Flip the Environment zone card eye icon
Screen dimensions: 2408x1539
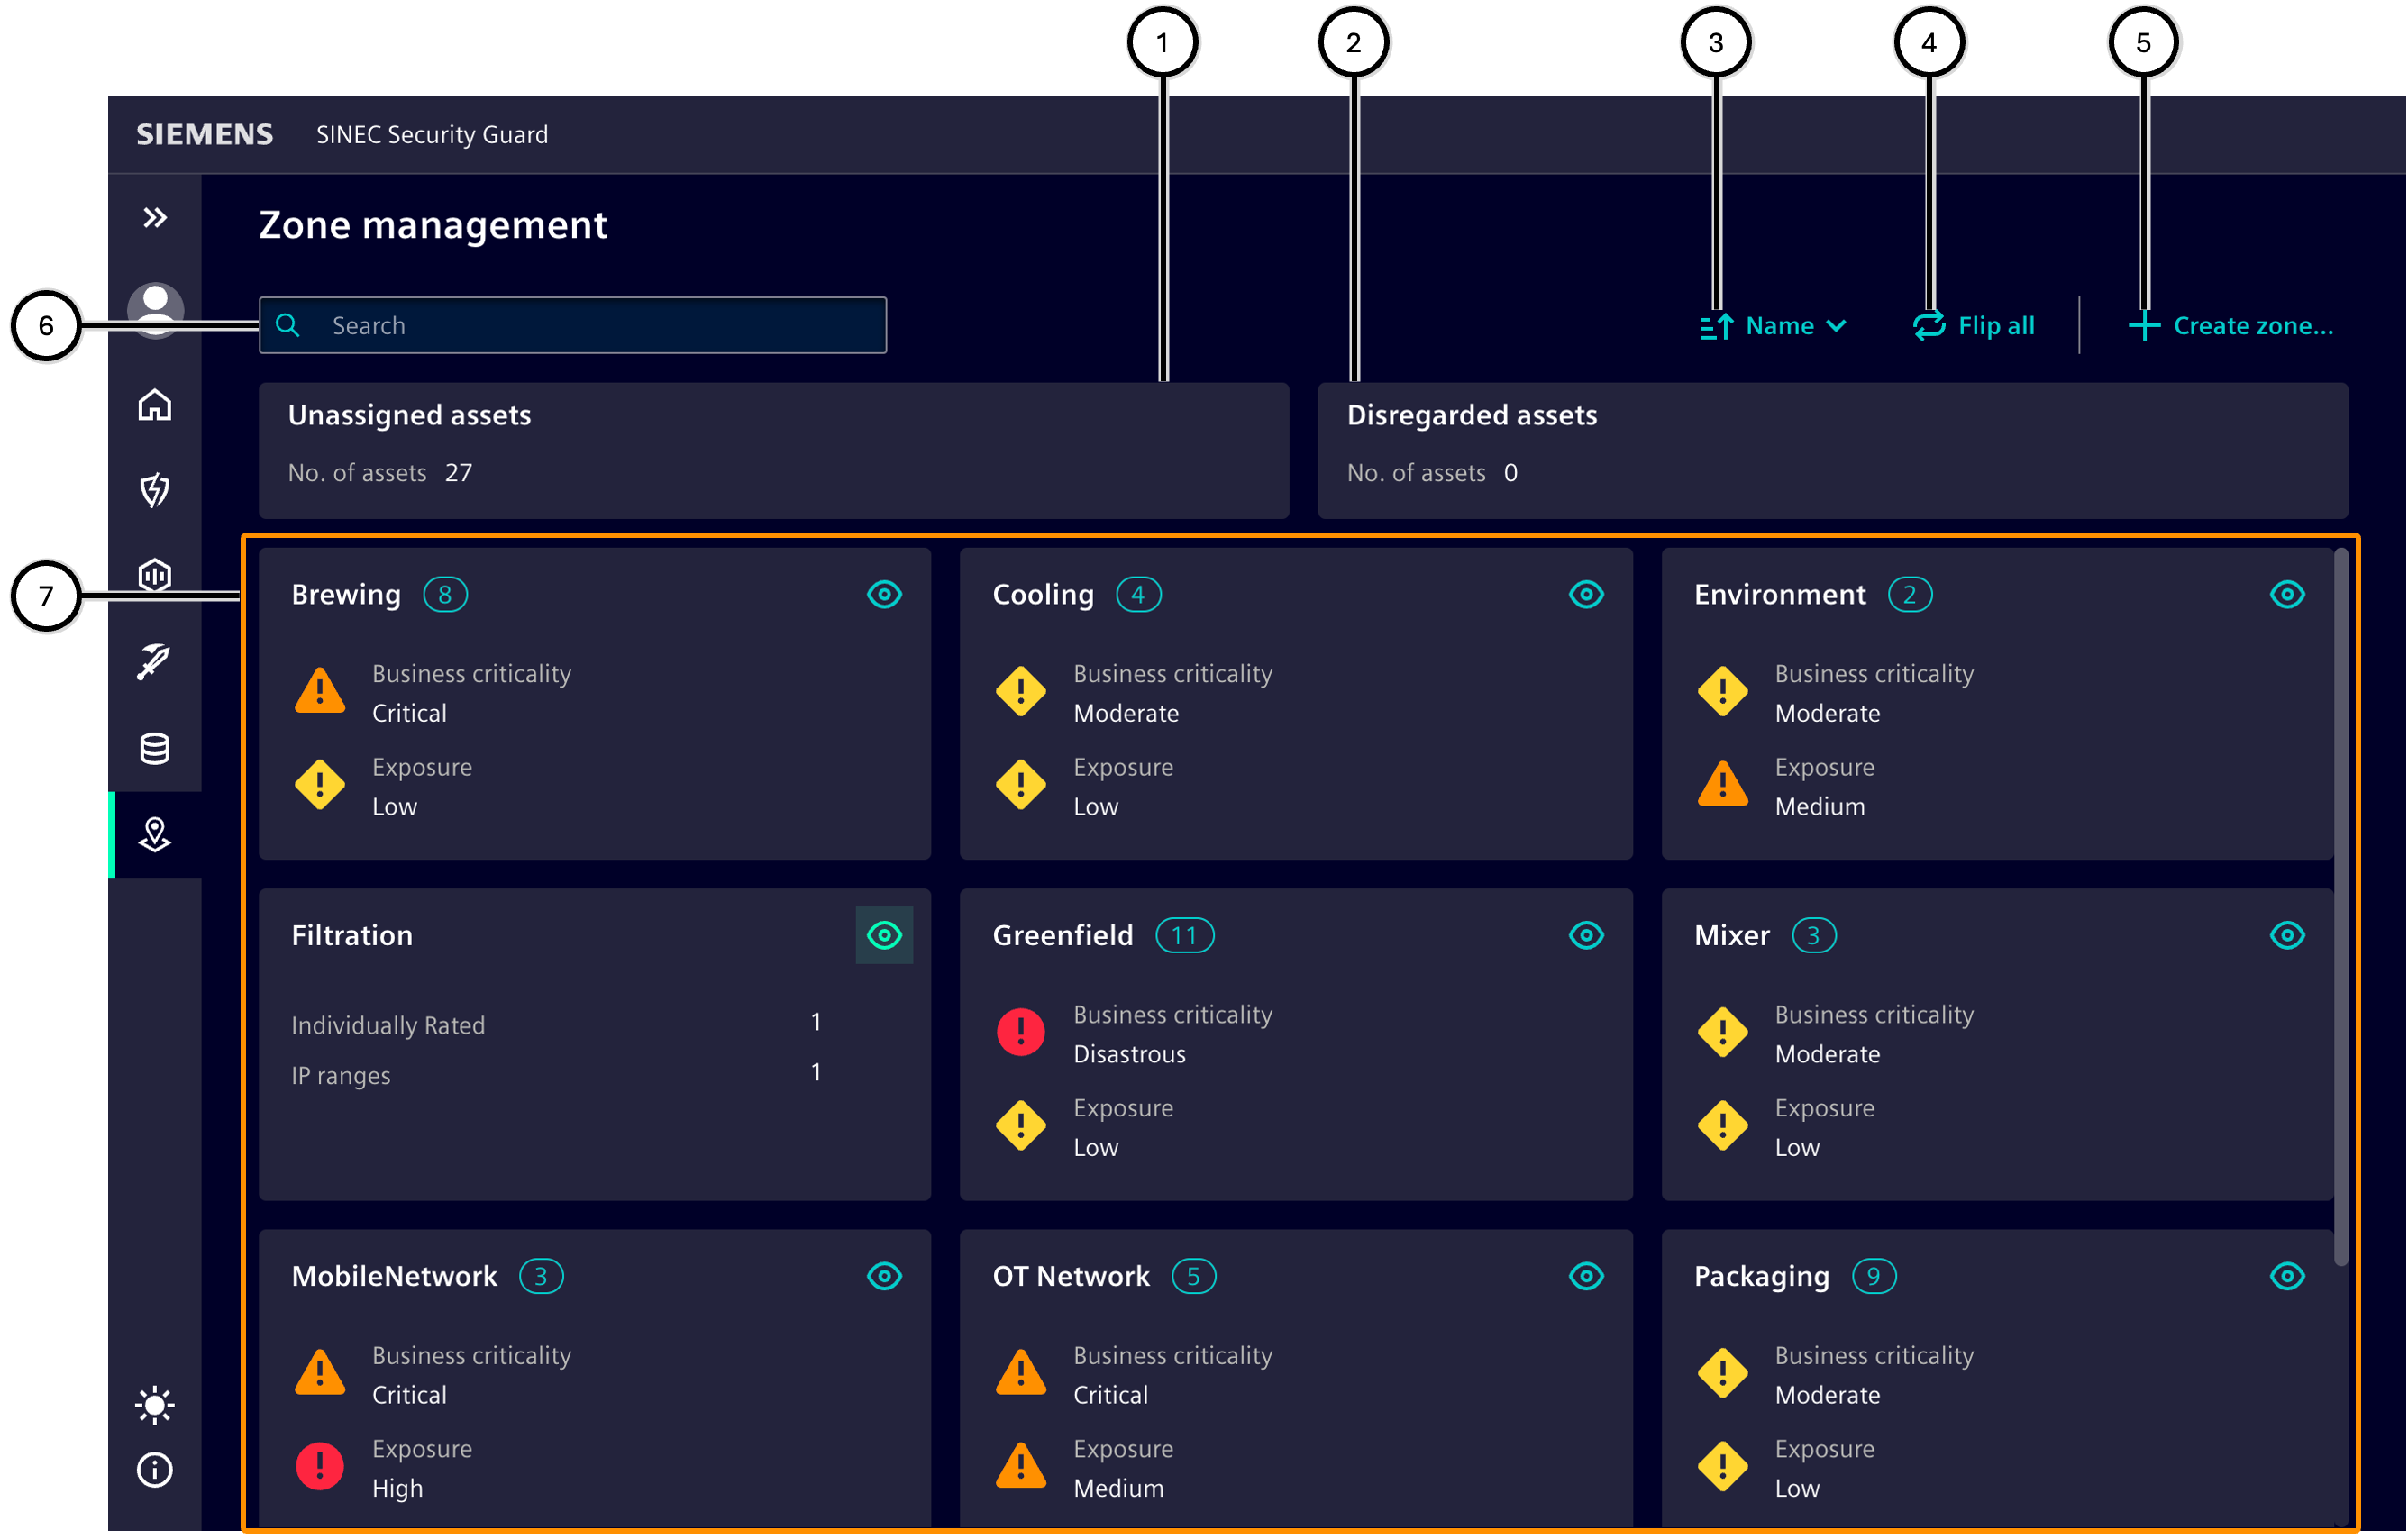click(x=2287, y=594)
